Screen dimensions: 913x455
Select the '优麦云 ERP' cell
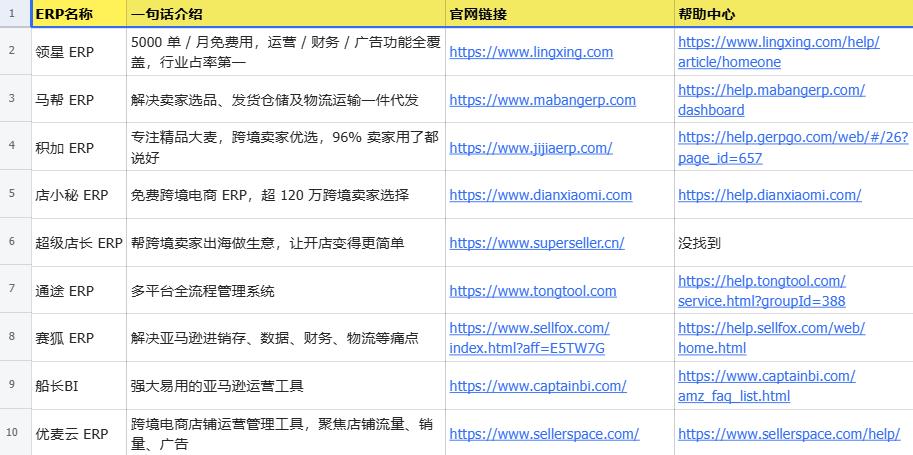pyautogui.click(x=79, y=433)
